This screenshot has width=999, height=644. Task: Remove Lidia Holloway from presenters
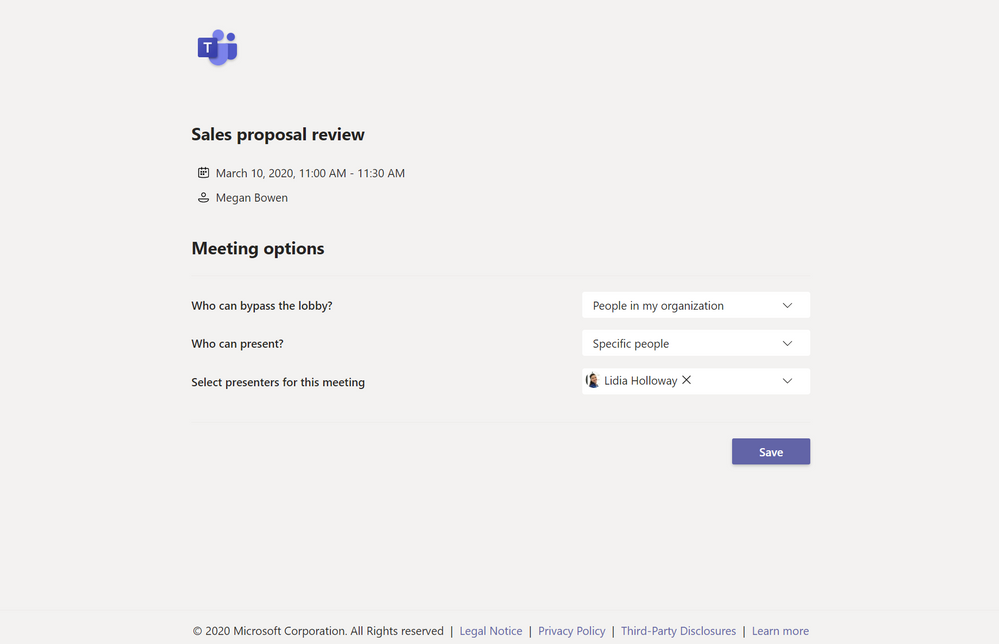pos(687,380)
